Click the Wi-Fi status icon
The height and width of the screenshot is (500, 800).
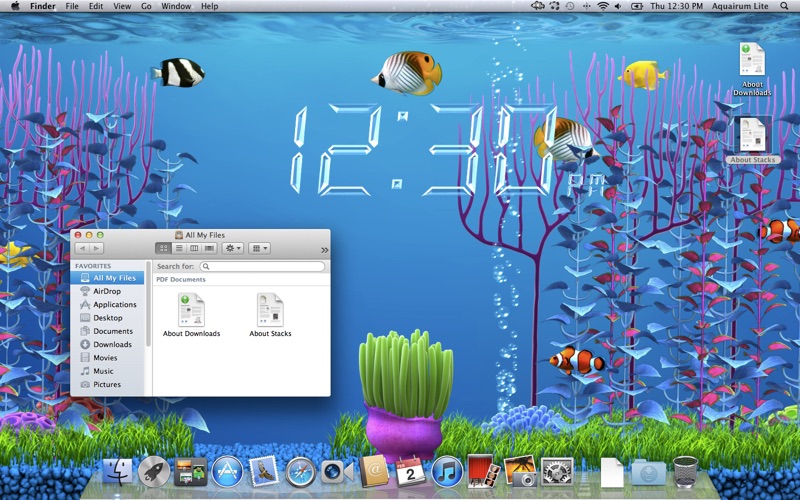[x=603, y=6]
